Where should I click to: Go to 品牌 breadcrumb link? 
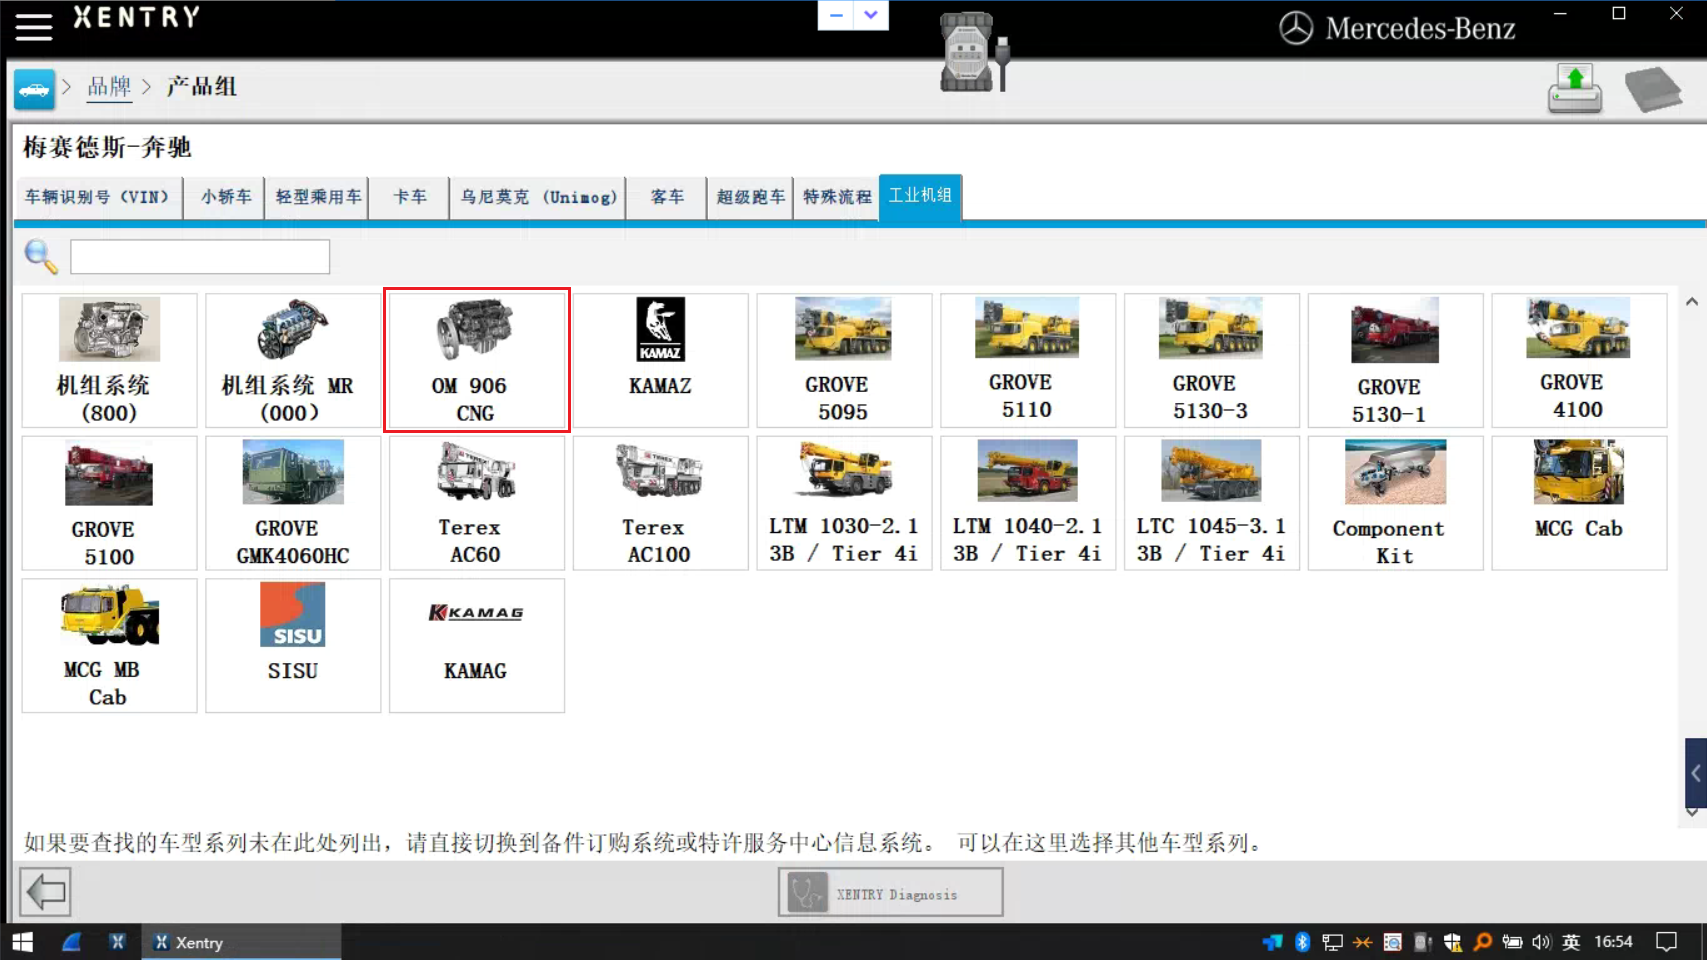109,87
